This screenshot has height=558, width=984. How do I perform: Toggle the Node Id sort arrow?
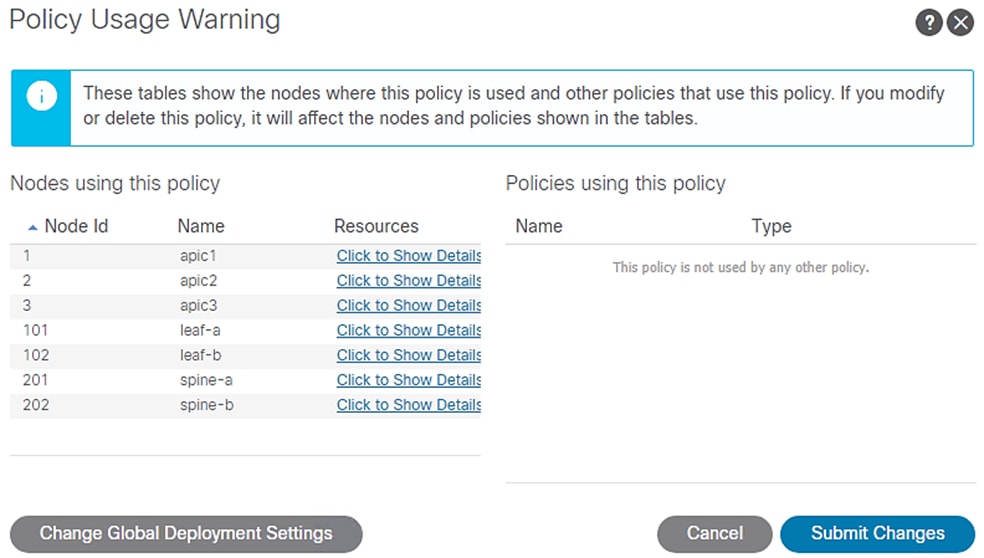pyautogui.click(x=33, y=227)
